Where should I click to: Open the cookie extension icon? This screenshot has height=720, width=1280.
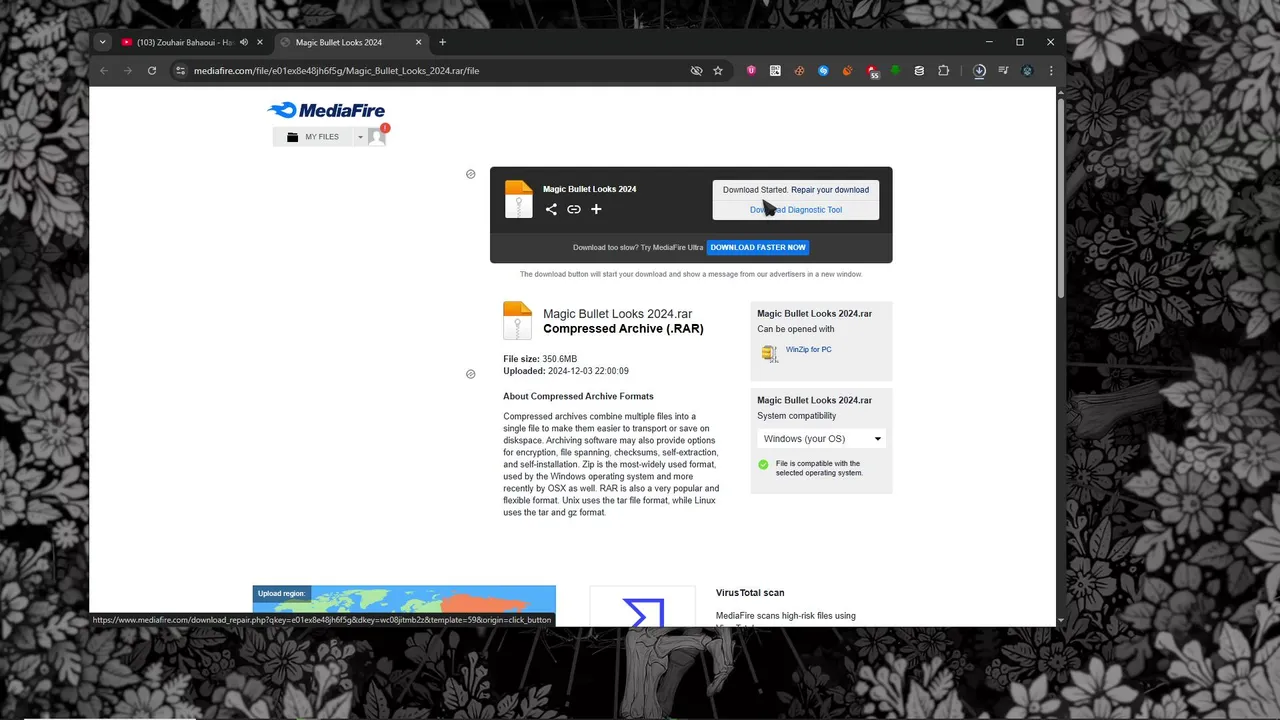799,71
